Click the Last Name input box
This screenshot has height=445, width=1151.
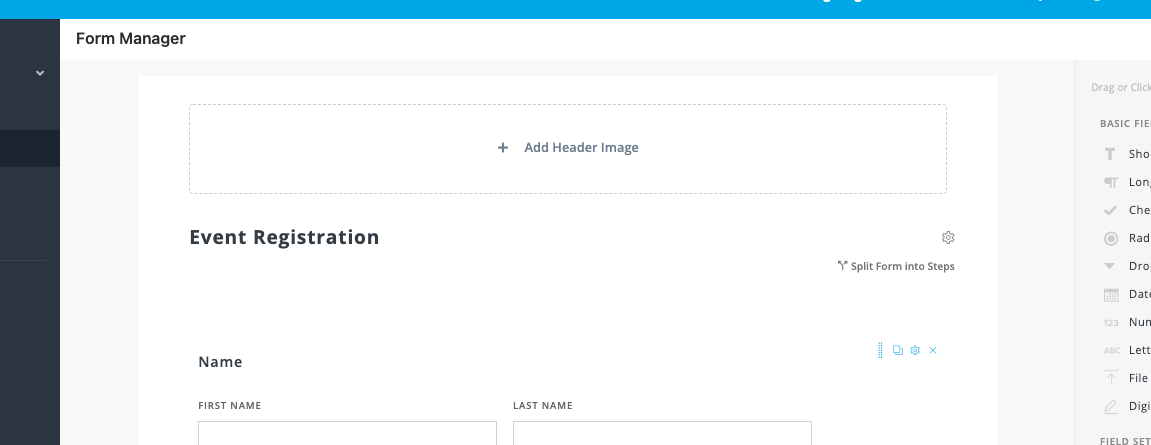662,434
